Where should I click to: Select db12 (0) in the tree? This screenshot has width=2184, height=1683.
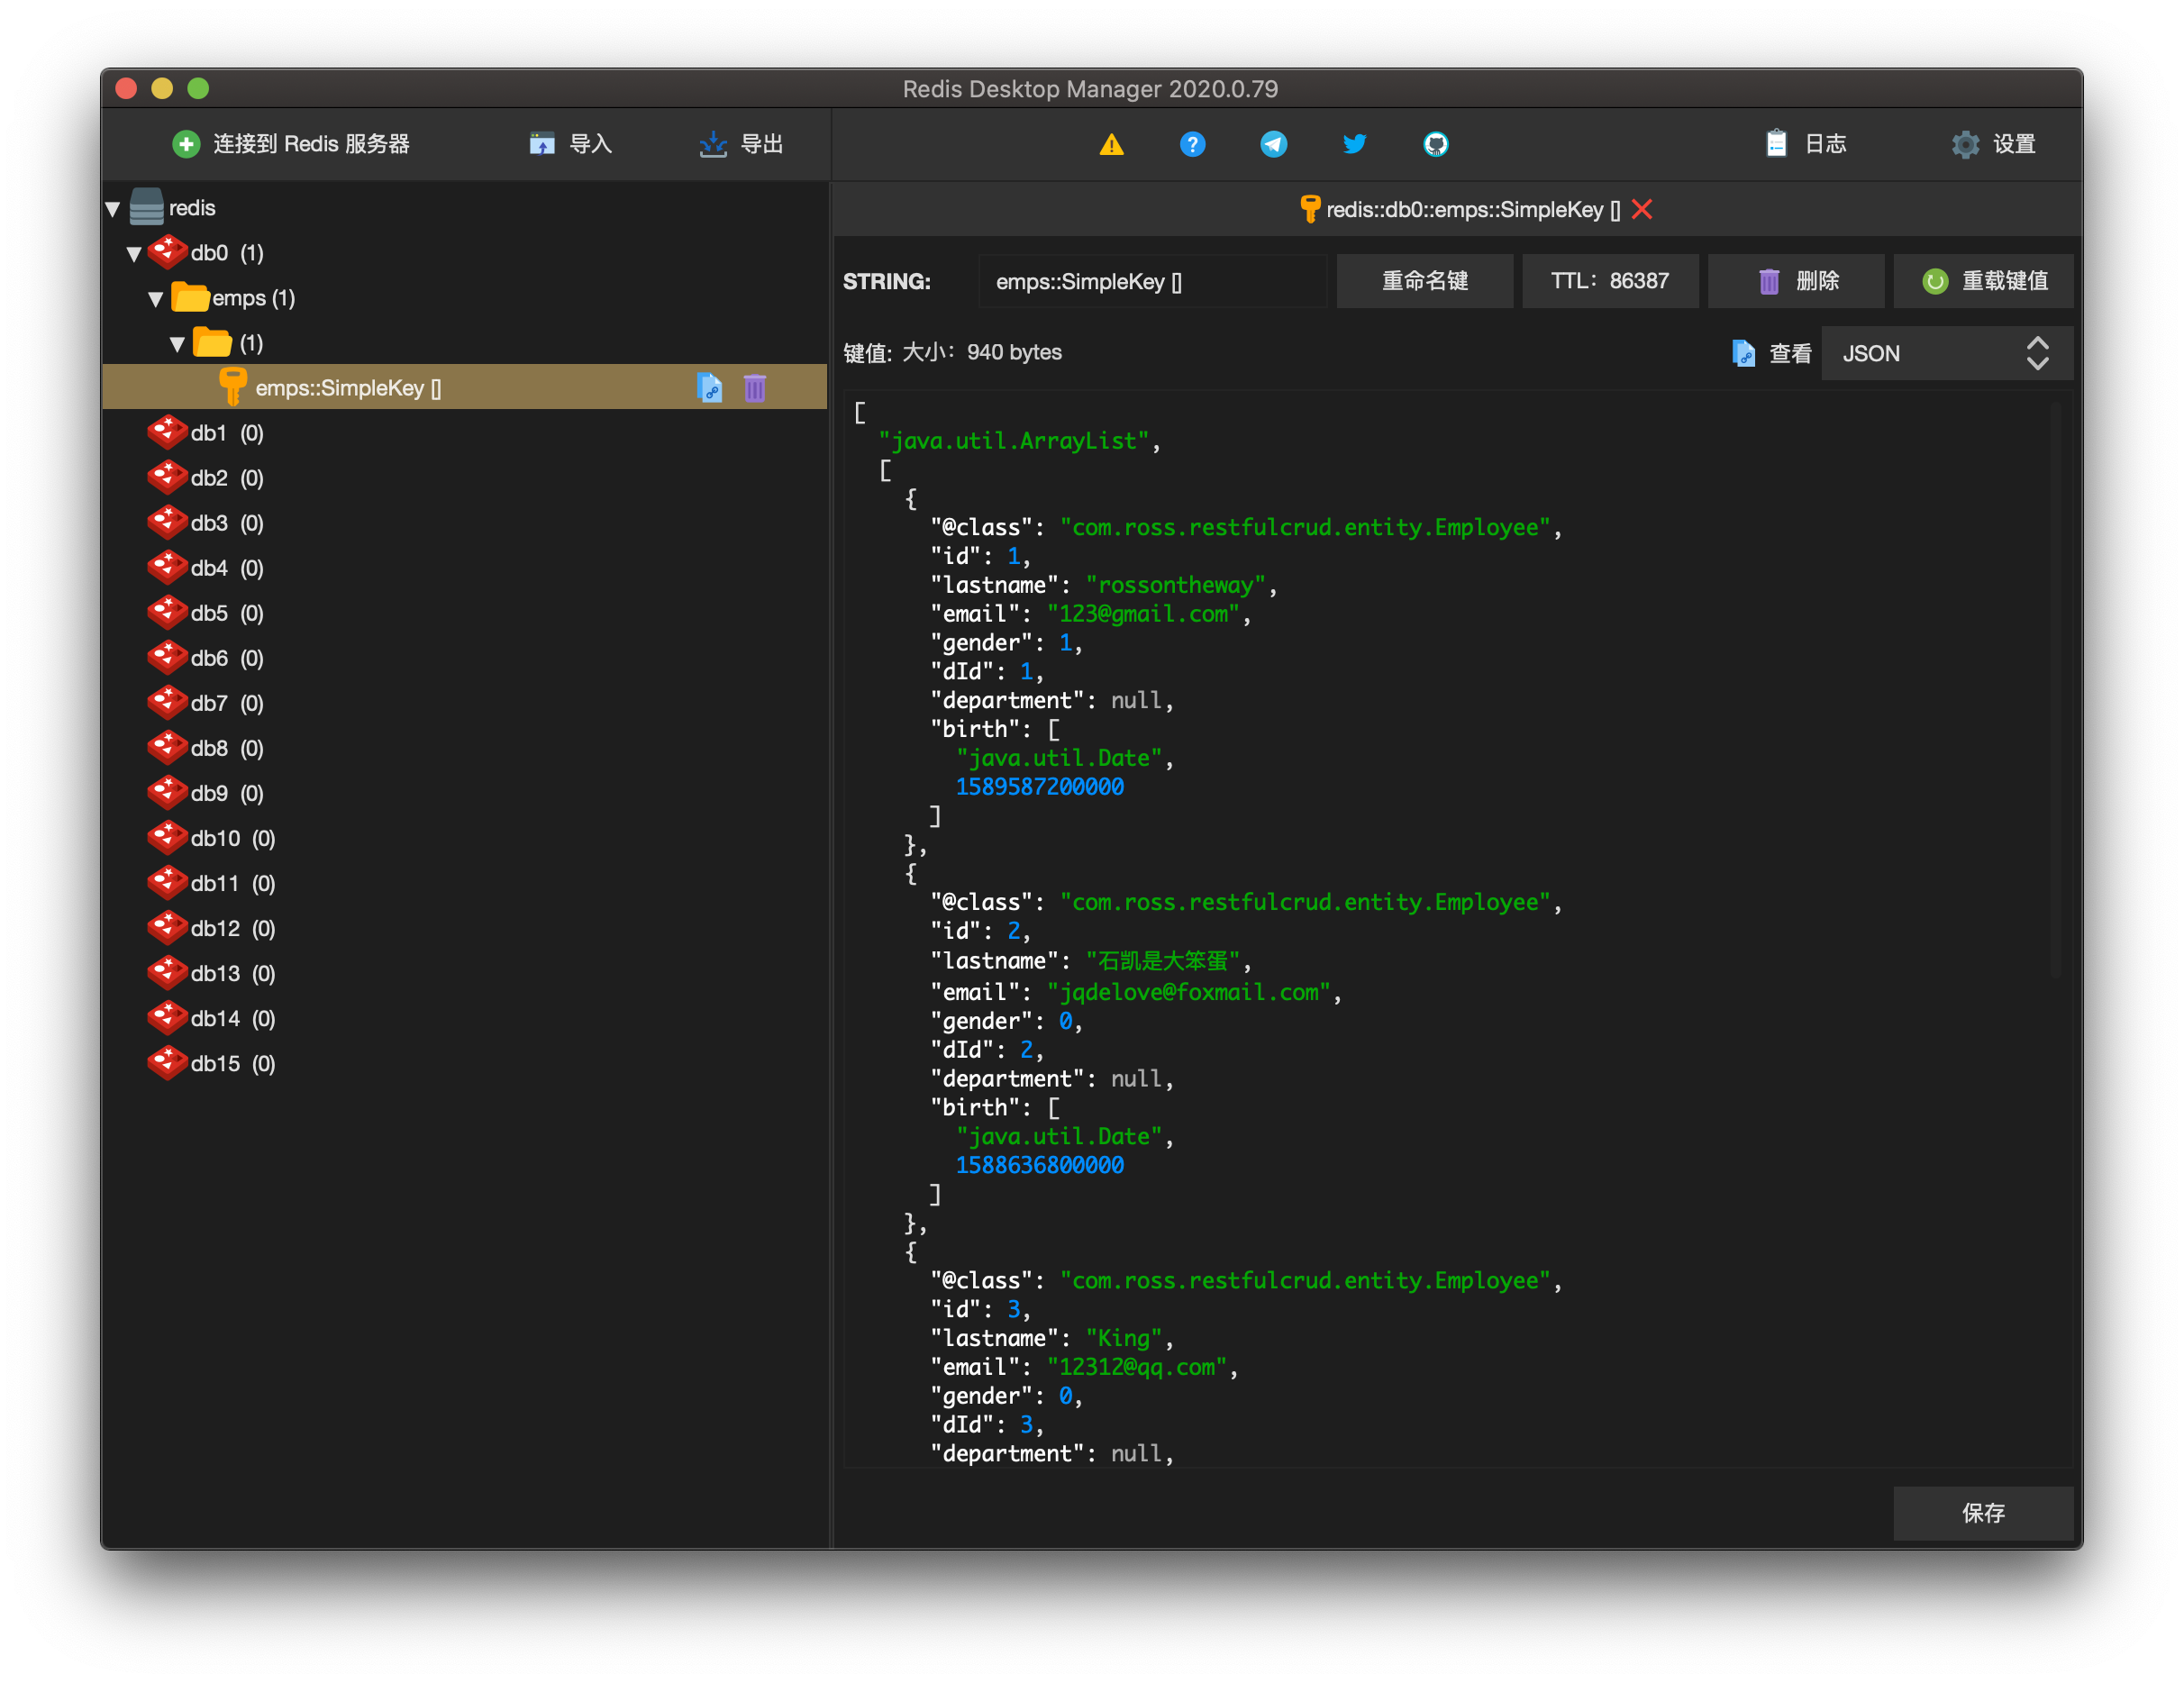(233, 928)
